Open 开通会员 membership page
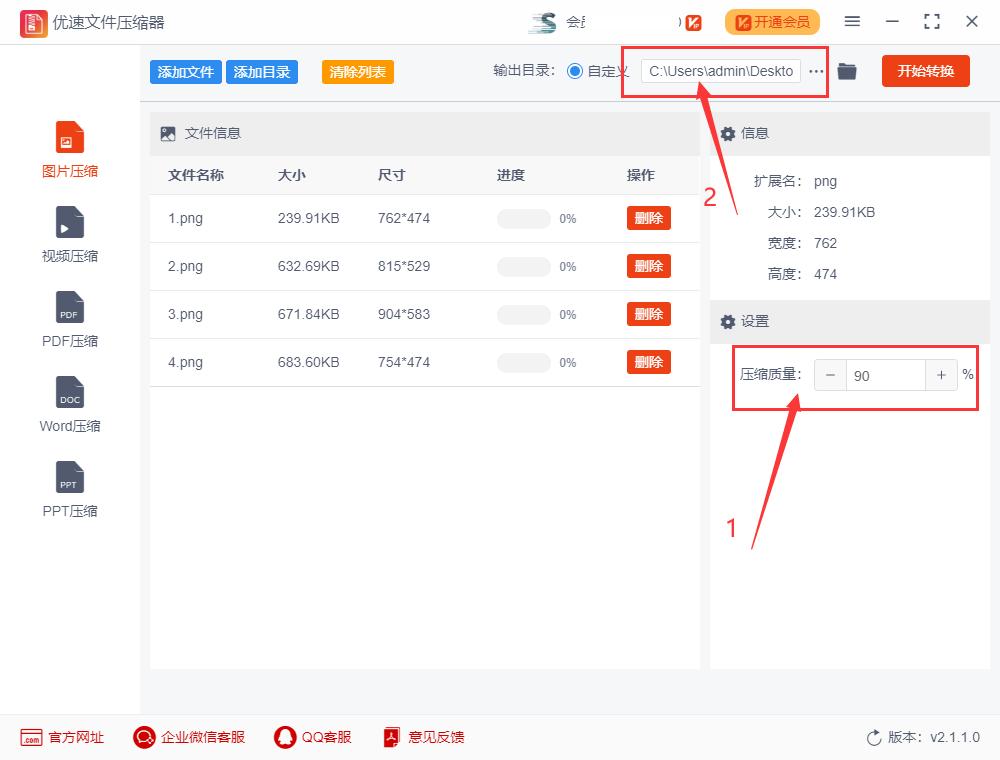Screen dimensions: 1000x760 772,21
